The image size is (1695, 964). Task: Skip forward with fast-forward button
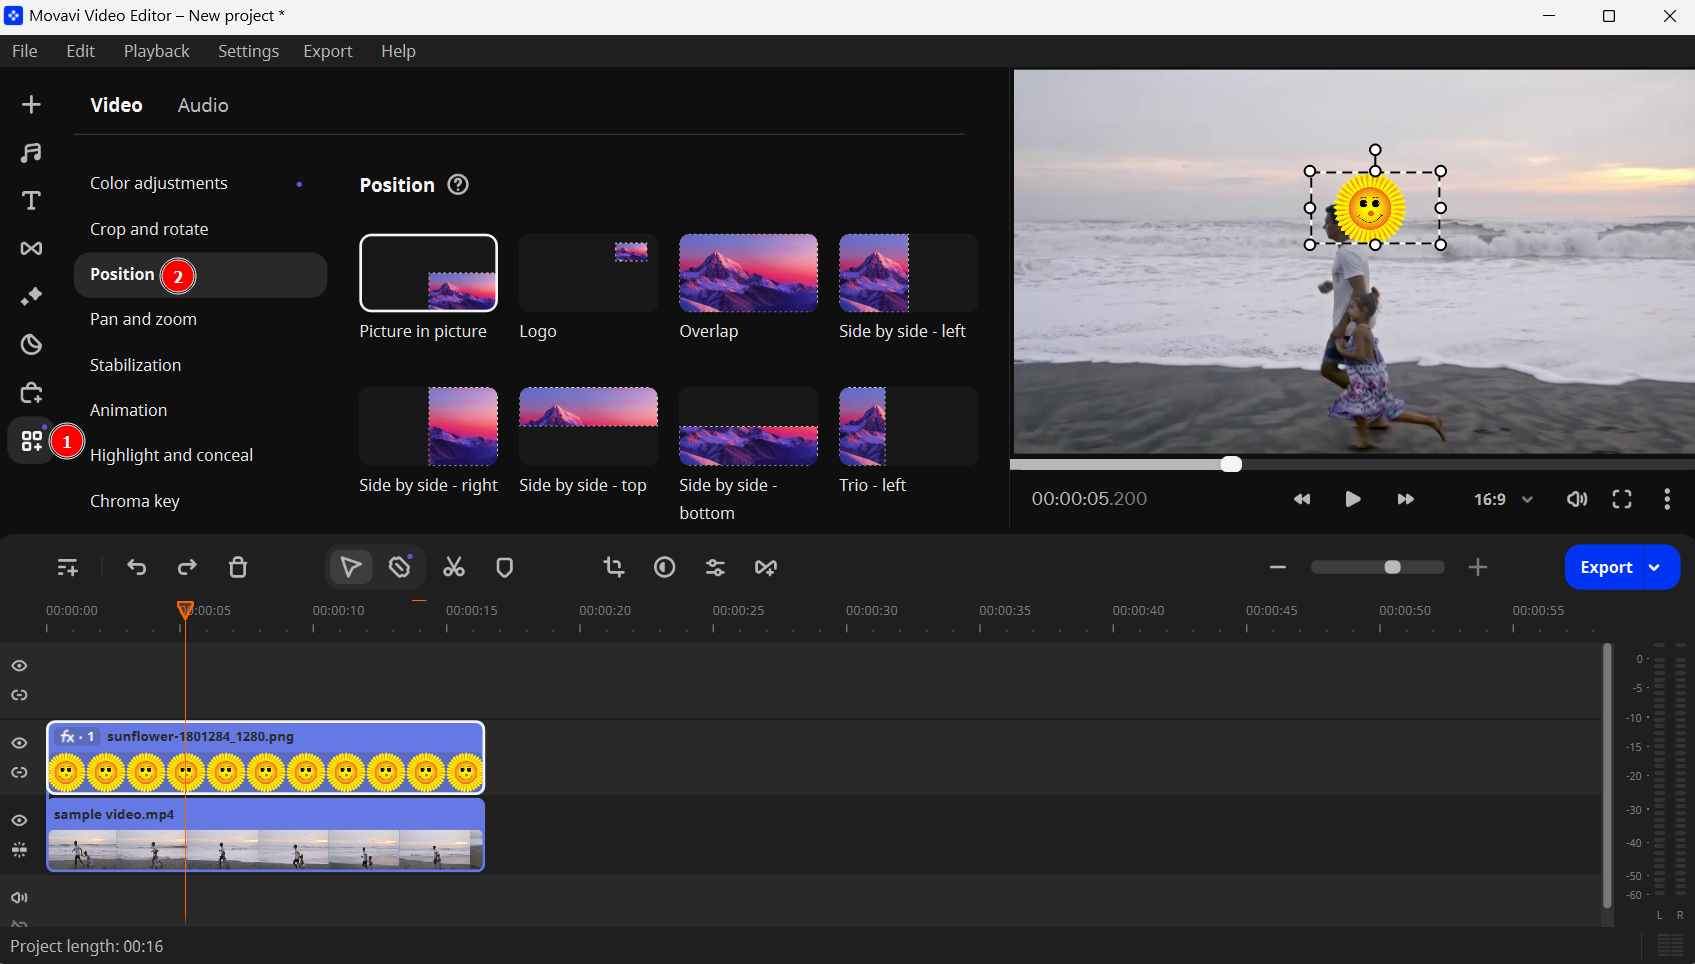click(x=1405, y=499)
